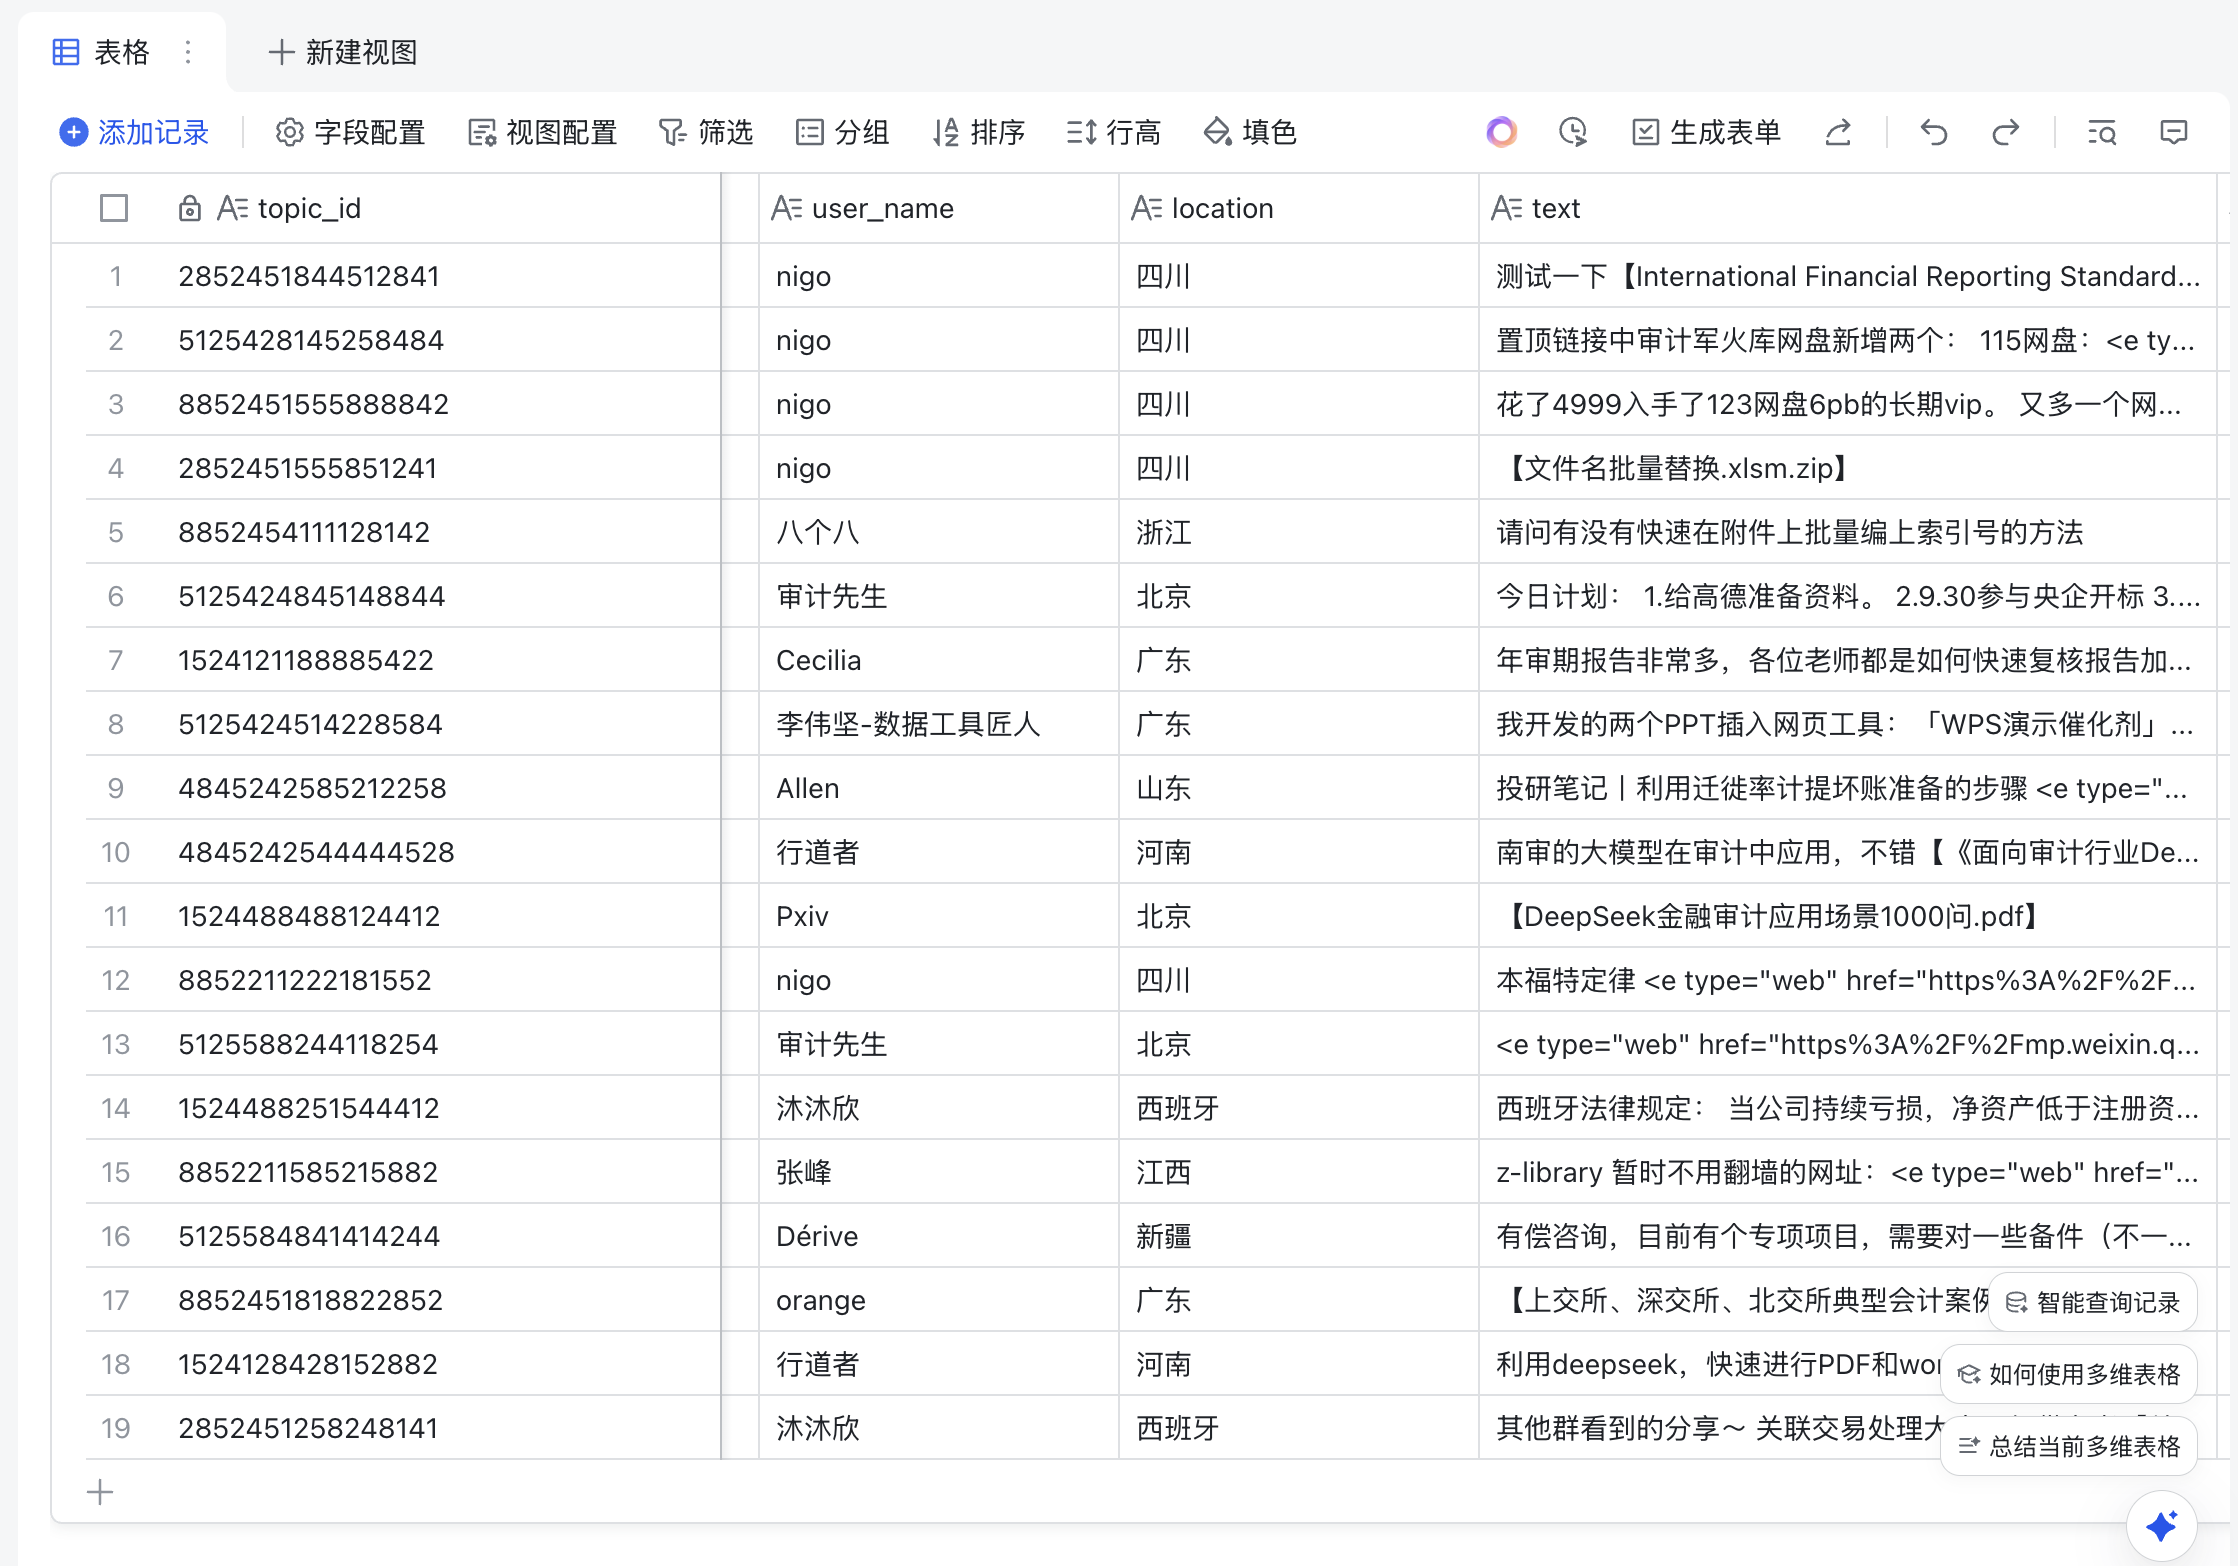
Task: Open 视图配置 view settings
Action: [x=543, y=132]
